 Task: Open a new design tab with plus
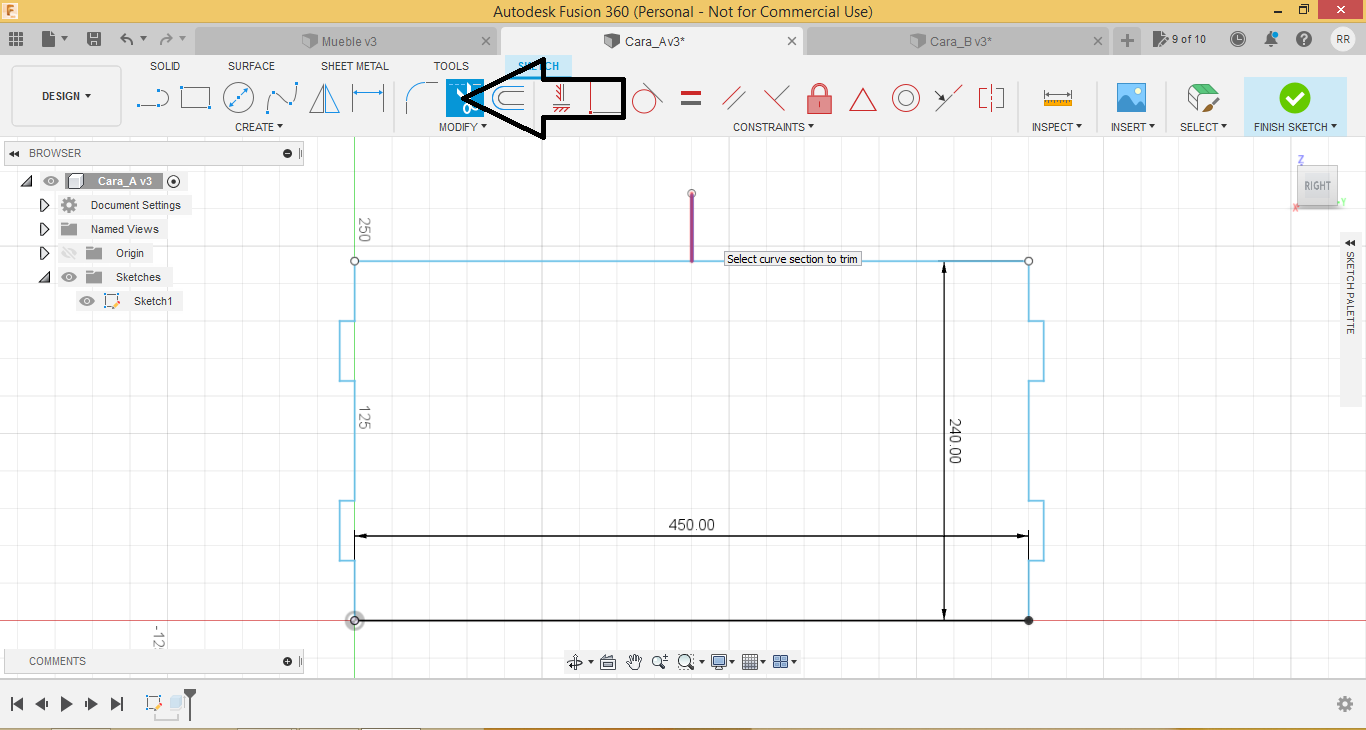pyautogui.click(x=1127, y=40)
